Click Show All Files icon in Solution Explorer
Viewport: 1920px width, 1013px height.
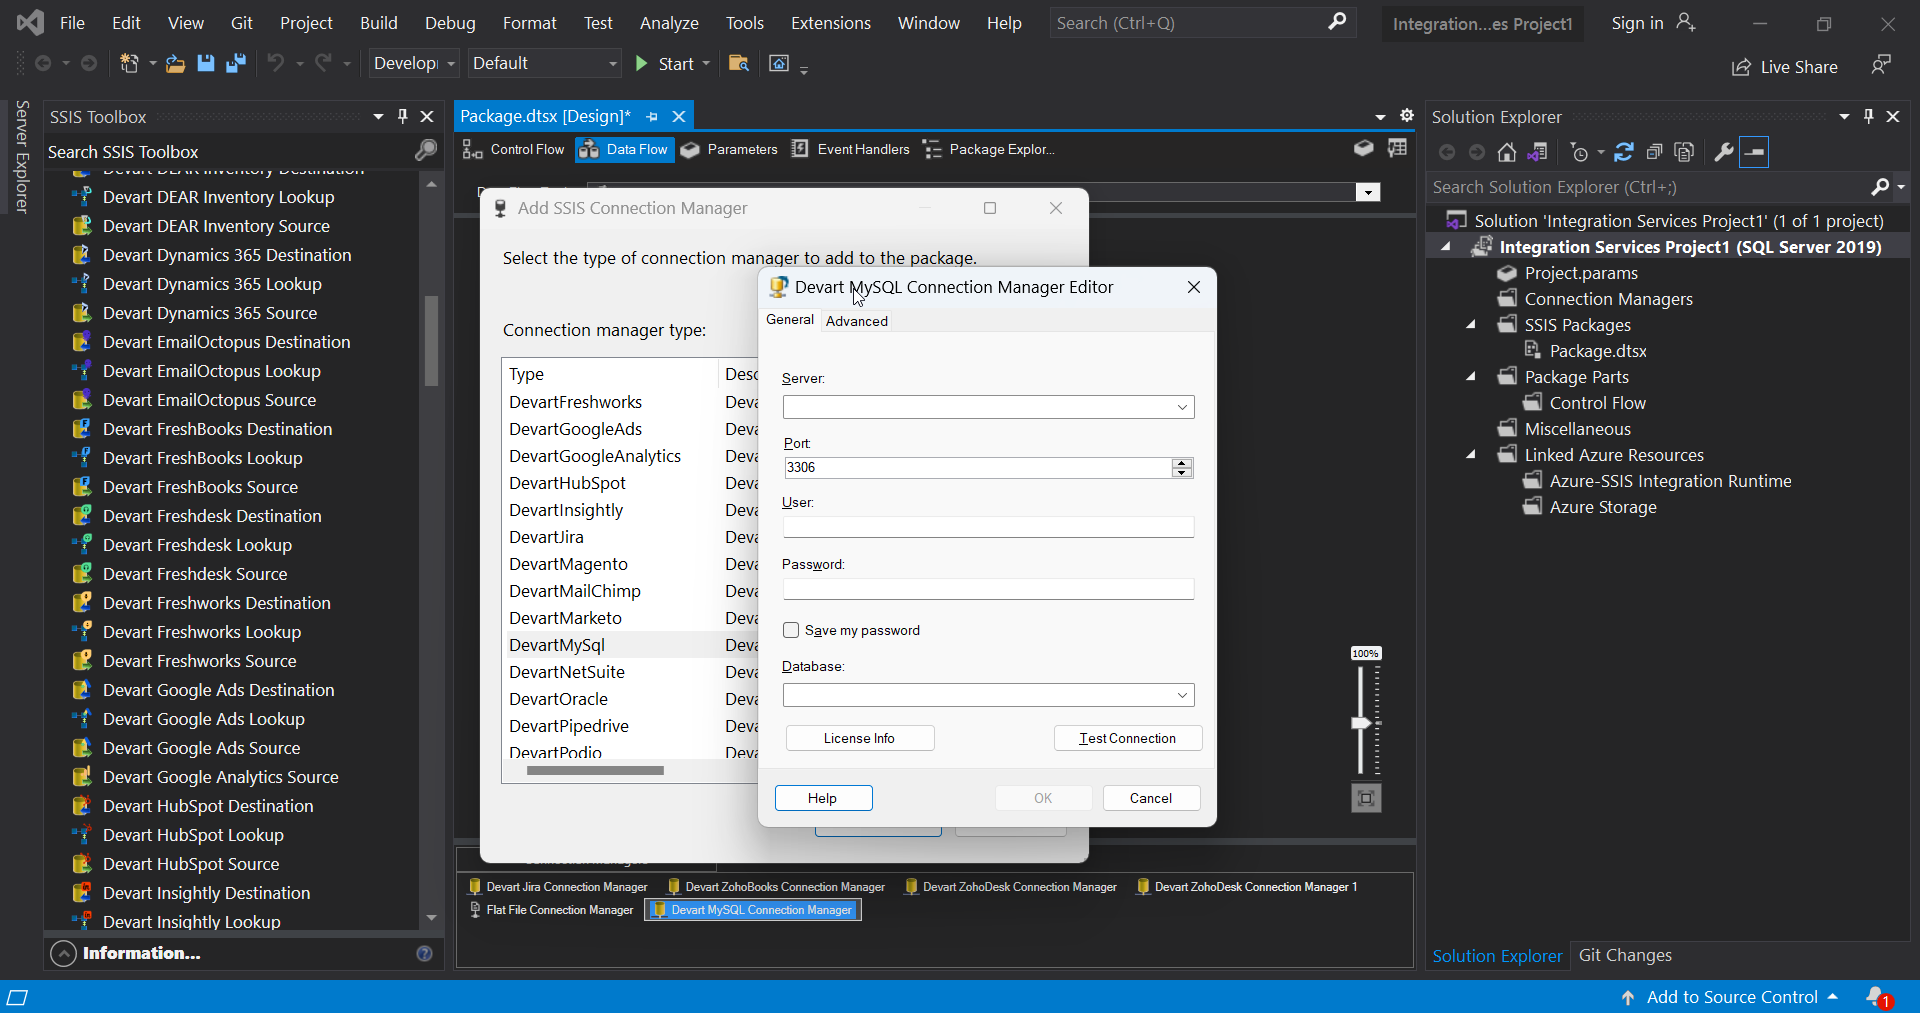1684,152
